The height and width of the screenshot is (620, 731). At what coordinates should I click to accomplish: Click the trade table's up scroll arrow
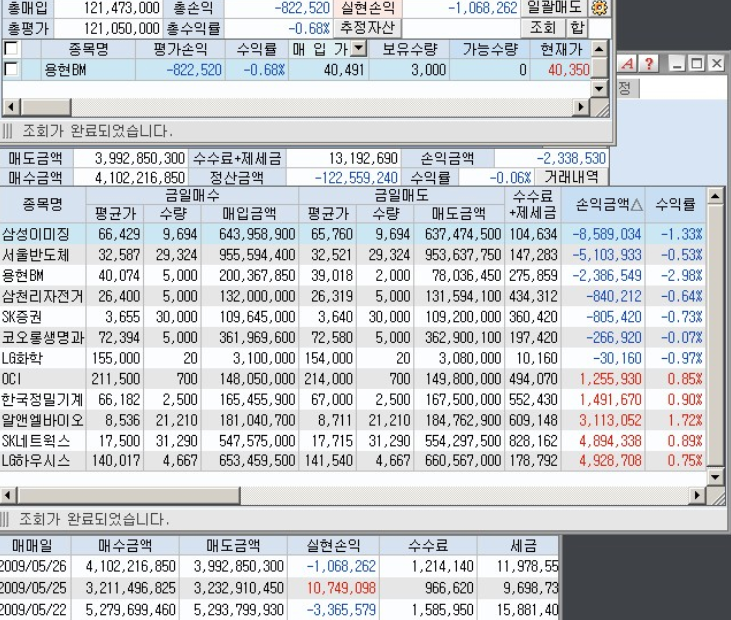[715, 196]
